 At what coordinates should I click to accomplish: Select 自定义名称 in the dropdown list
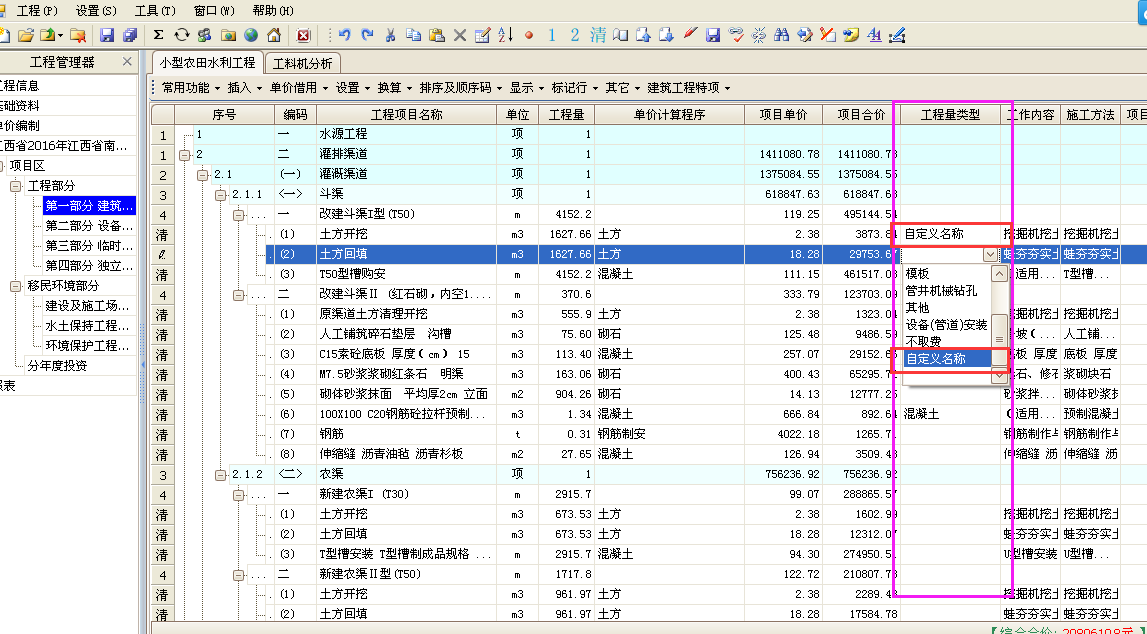point(935,358)
